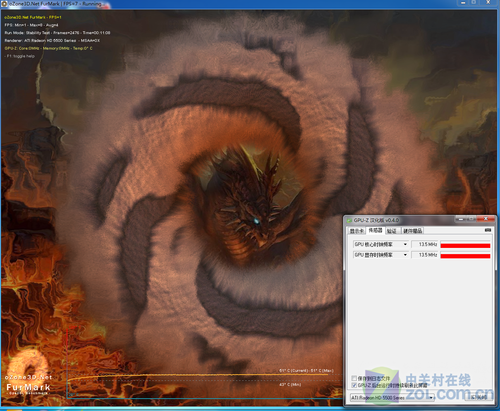Expand the GPU memory clock sensor dropdown
Viewport: 500px width, 411px height.
405,255
